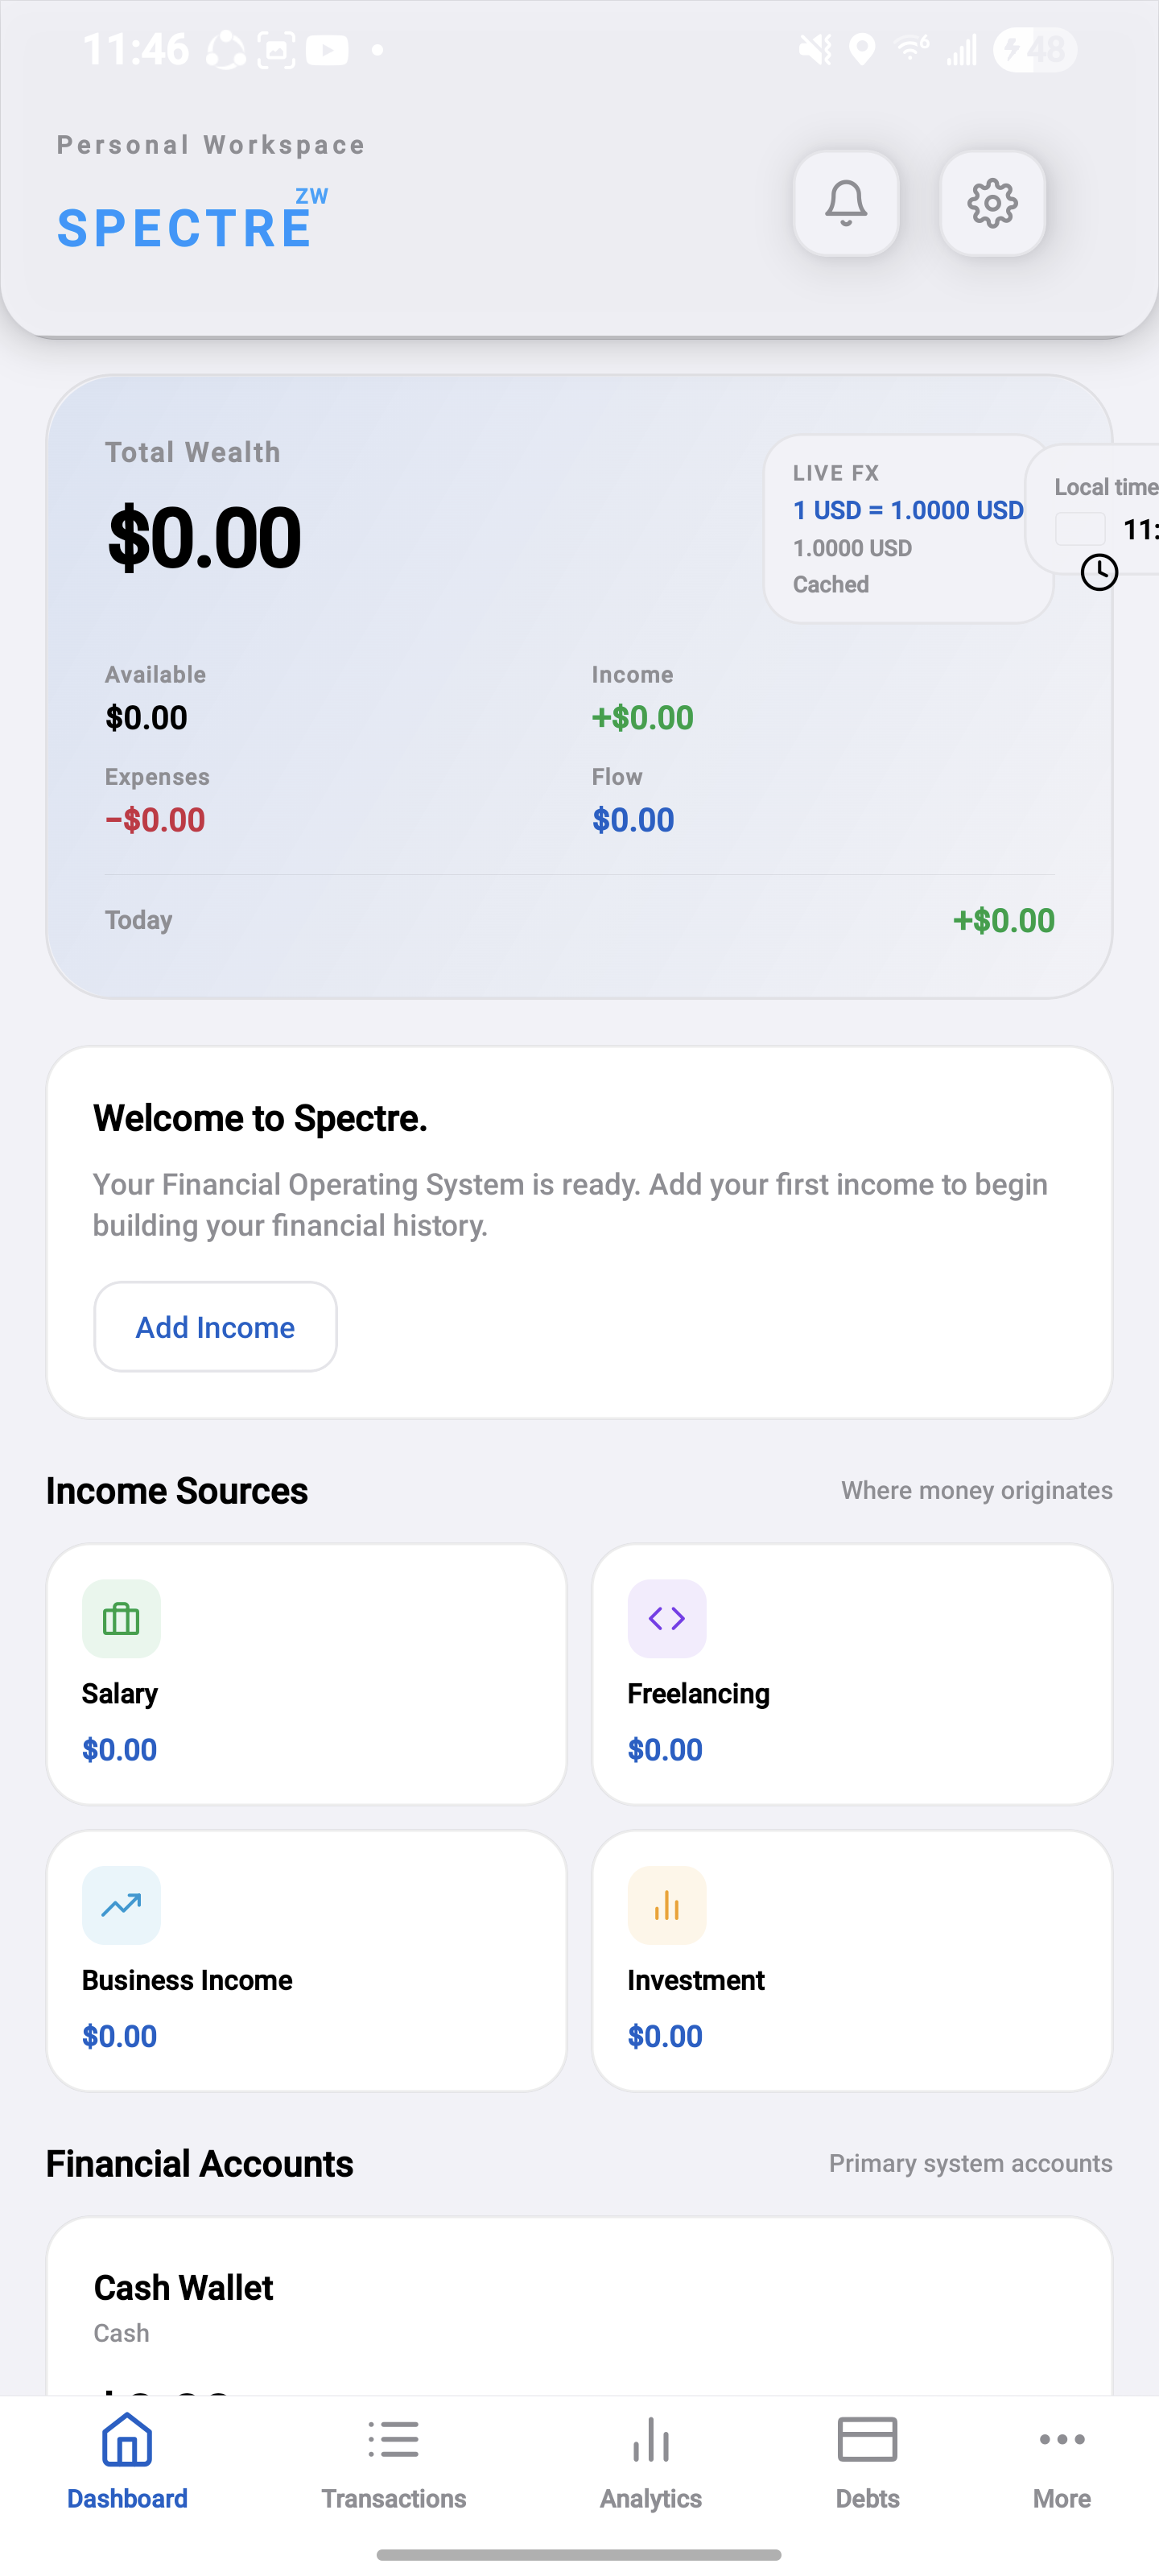The image size is (1159, 2576).
Task: Tap the Local time widget
Action: coord(1092,510)
